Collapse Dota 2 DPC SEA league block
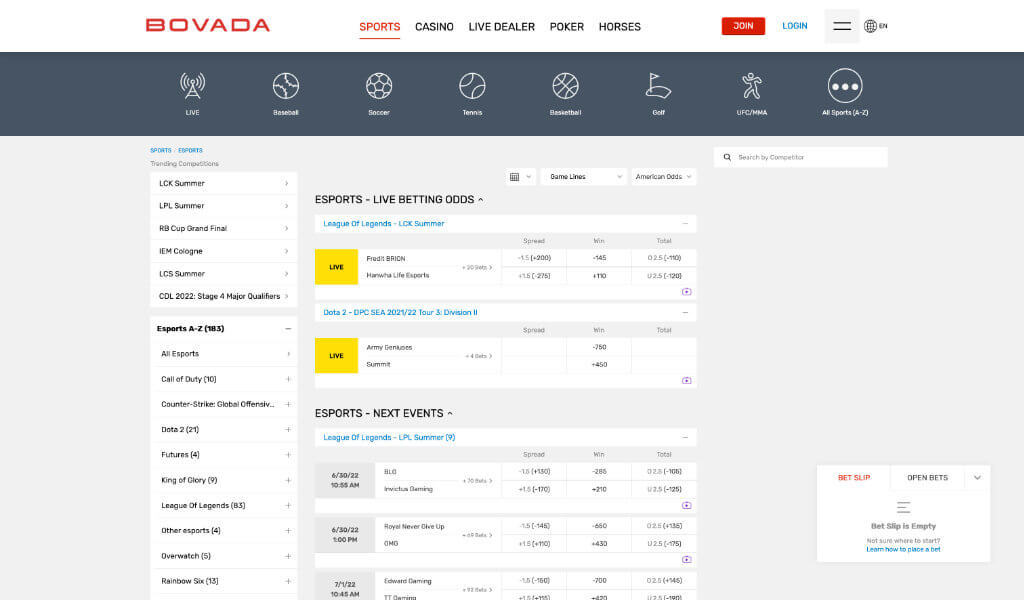Viewport: 1024px width, 600px height. tap(685, 313)
